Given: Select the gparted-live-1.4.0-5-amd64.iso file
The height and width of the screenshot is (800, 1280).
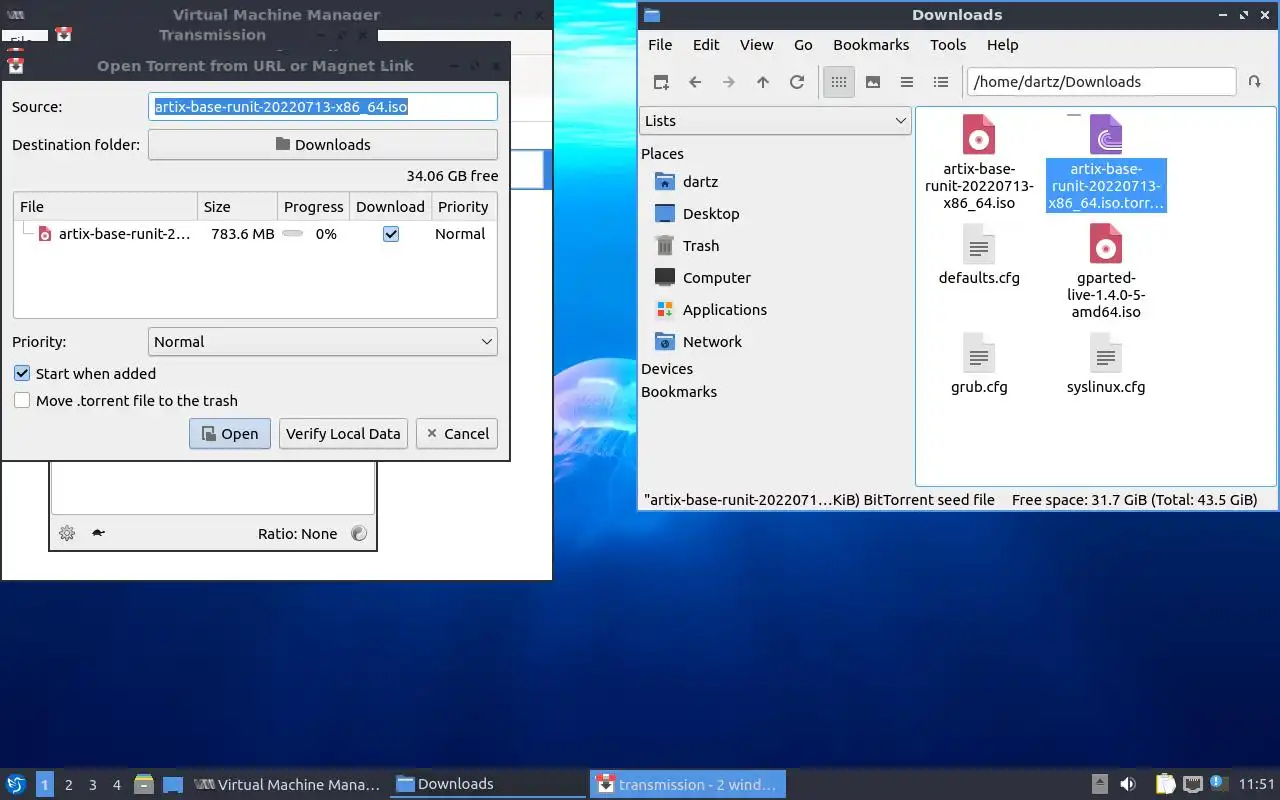Looking at the screenshot, I should [1106, 271].
